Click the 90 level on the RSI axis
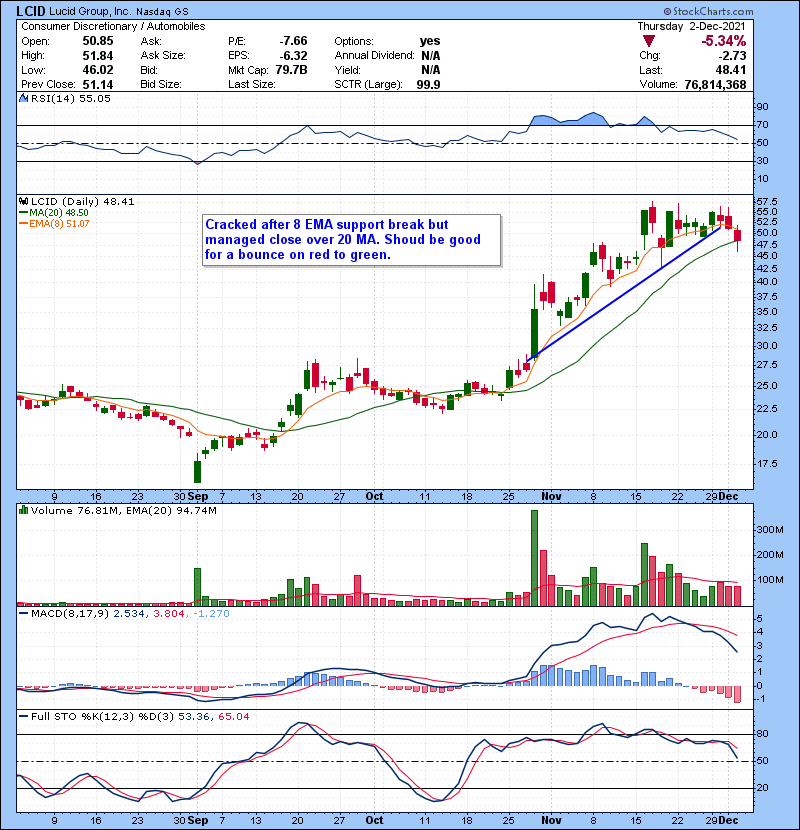The image size is (800, 830). (762, 107)
